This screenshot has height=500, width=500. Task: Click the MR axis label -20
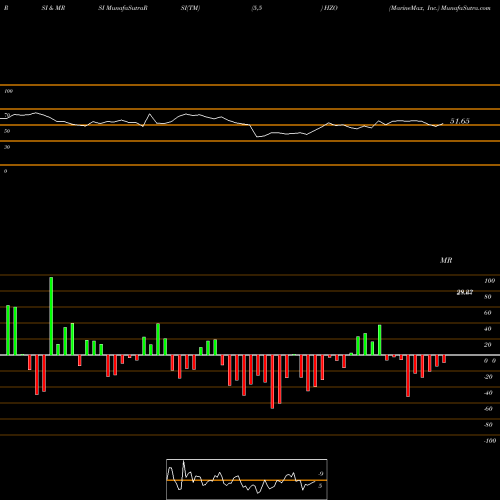488,377
